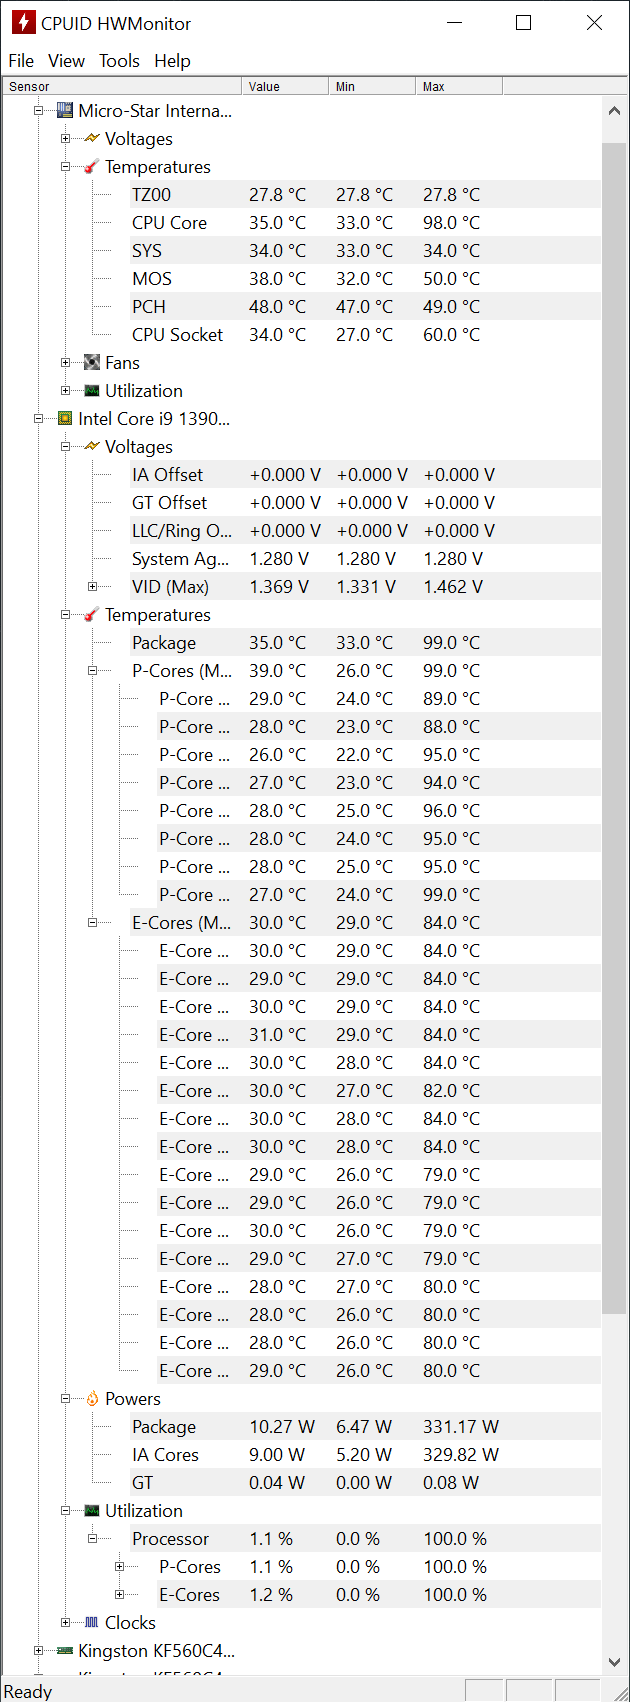Maximize the HWMonitor window

tap(523, 22)
